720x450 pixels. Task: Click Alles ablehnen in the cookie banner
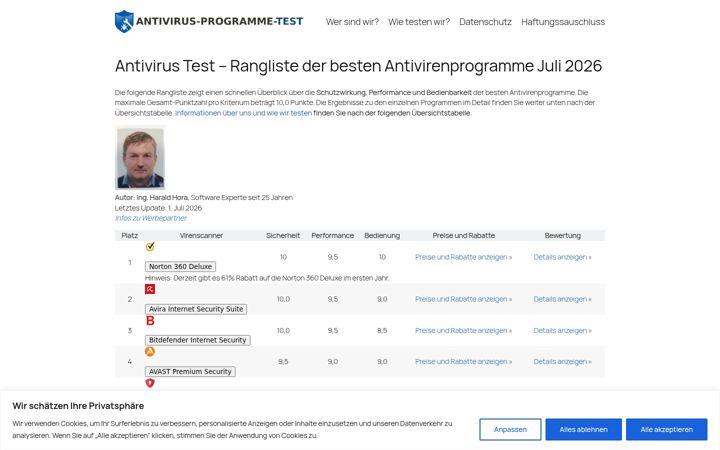584,429
